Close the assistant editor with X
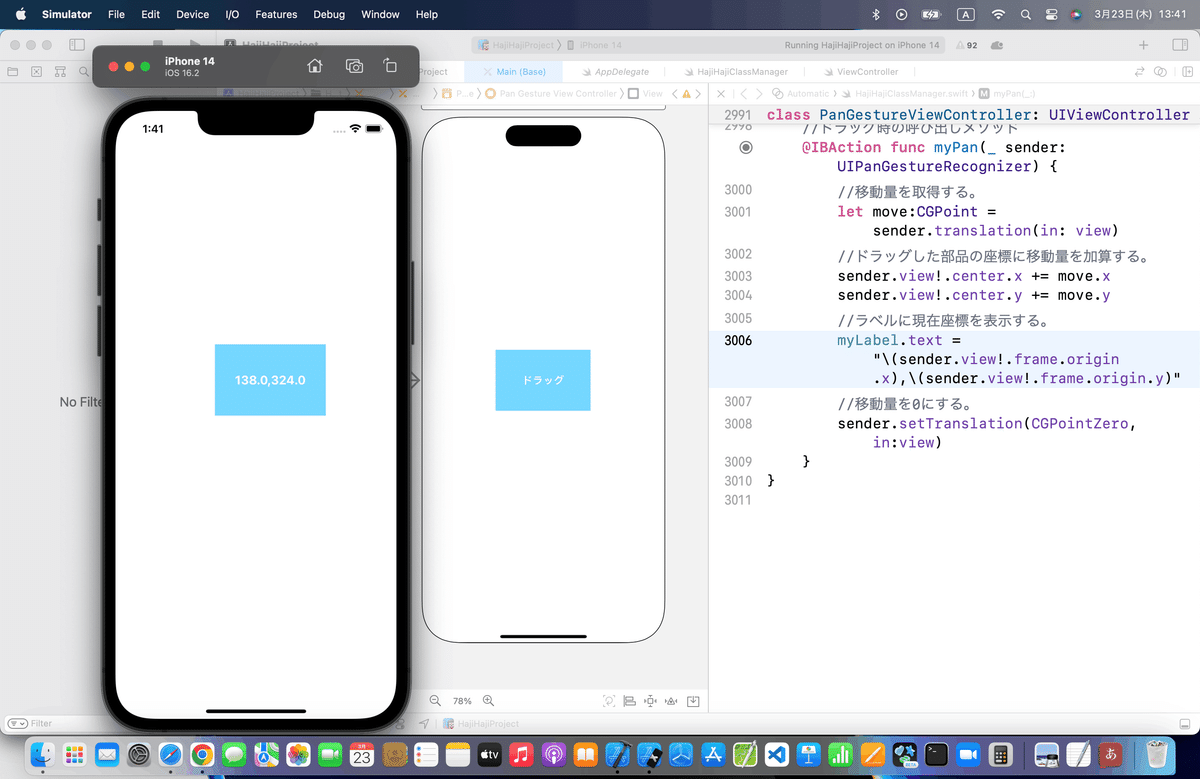The width and height of the screenshot is (1200, 779). (721, 93)
